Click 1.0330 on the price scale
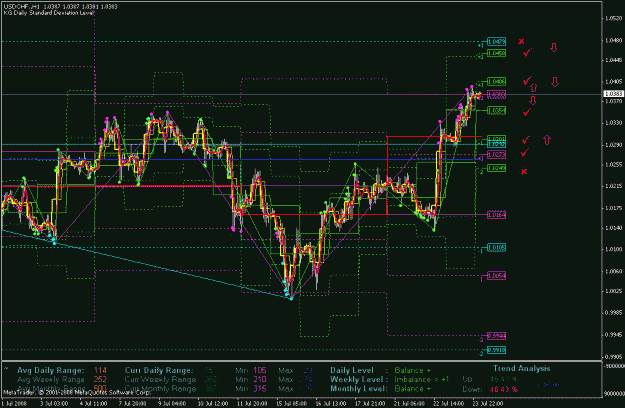The width and height of the screenshot is (625, 408). (613, 123)
